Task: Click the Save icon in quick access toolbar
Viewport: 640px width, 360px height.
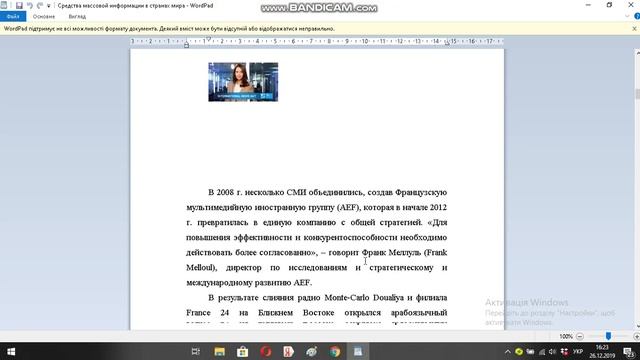Action: tap(19, 6)
